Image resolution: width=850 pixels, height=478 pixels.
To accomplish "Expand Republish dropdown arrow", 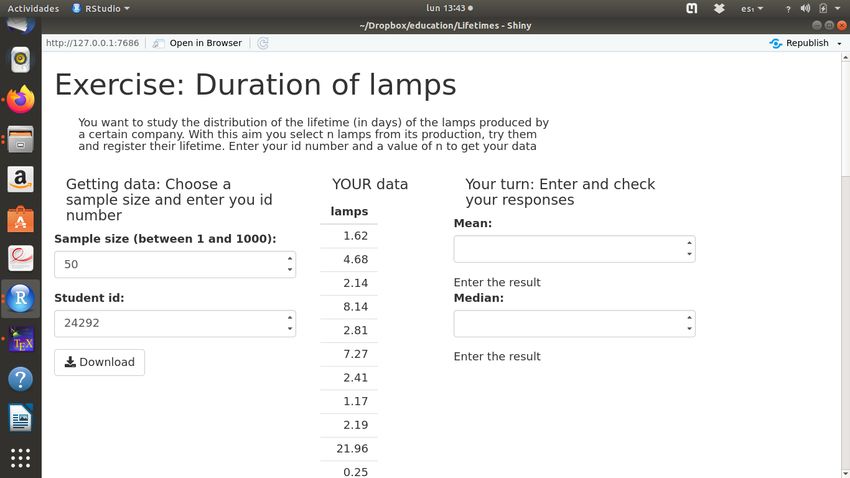I will 839,43.
